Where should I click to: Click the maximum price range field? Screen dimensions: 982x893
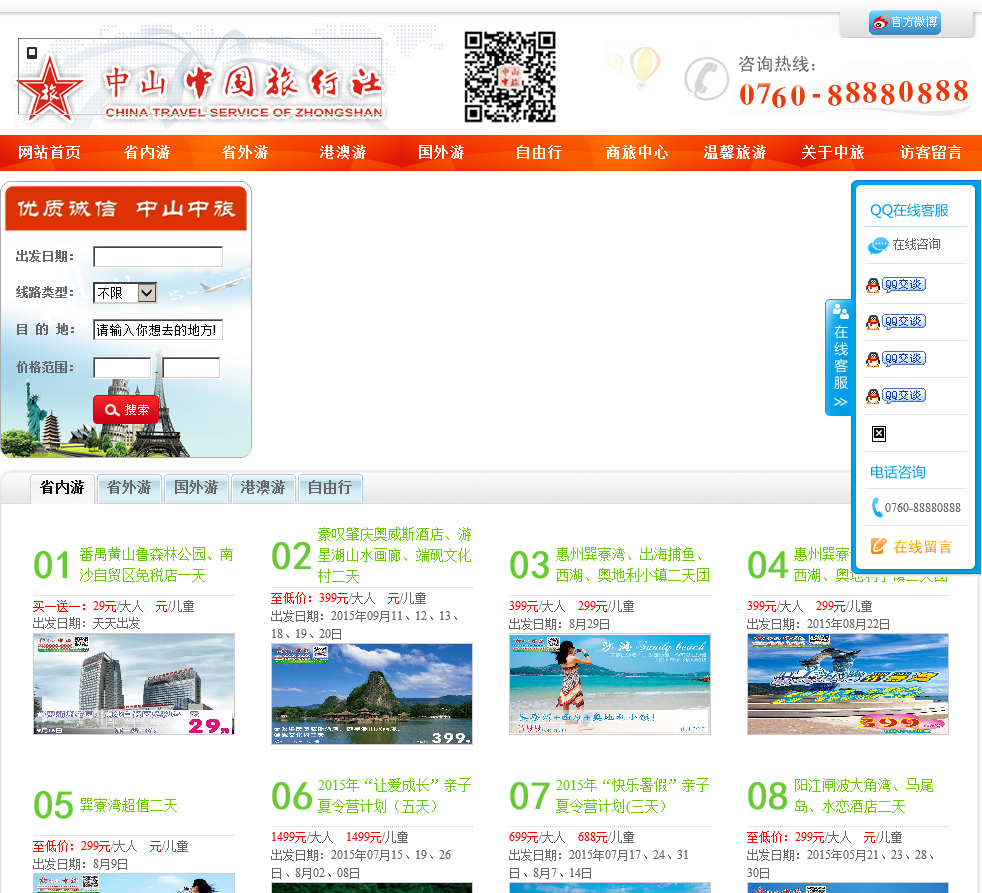coord(191,368)
